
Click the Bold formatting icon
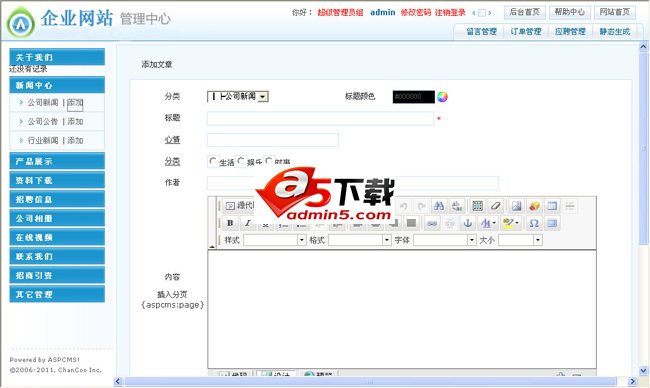tap(230, 223)
